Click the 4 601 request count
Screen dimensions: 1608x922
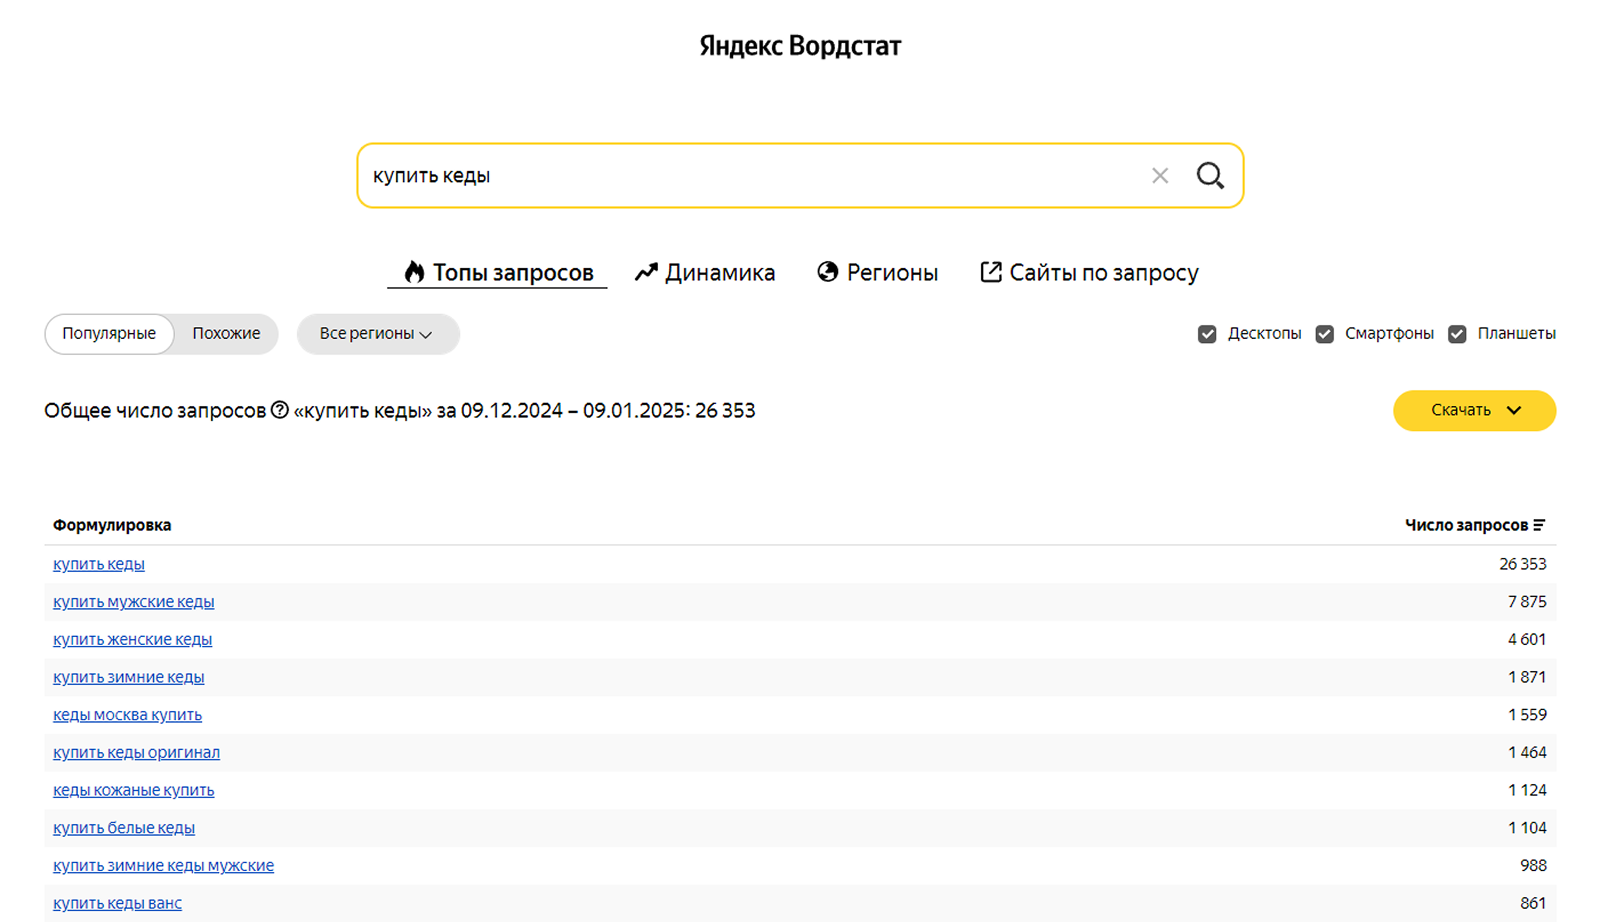pos(1527,640)
